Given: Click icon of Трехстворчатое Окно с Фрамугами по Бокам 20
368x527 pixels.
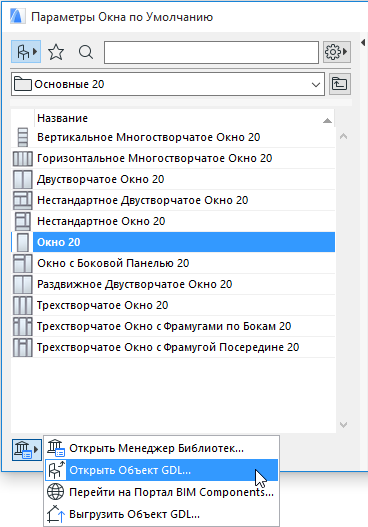Looking at the screenshot, I should click(x=23, y=326).
